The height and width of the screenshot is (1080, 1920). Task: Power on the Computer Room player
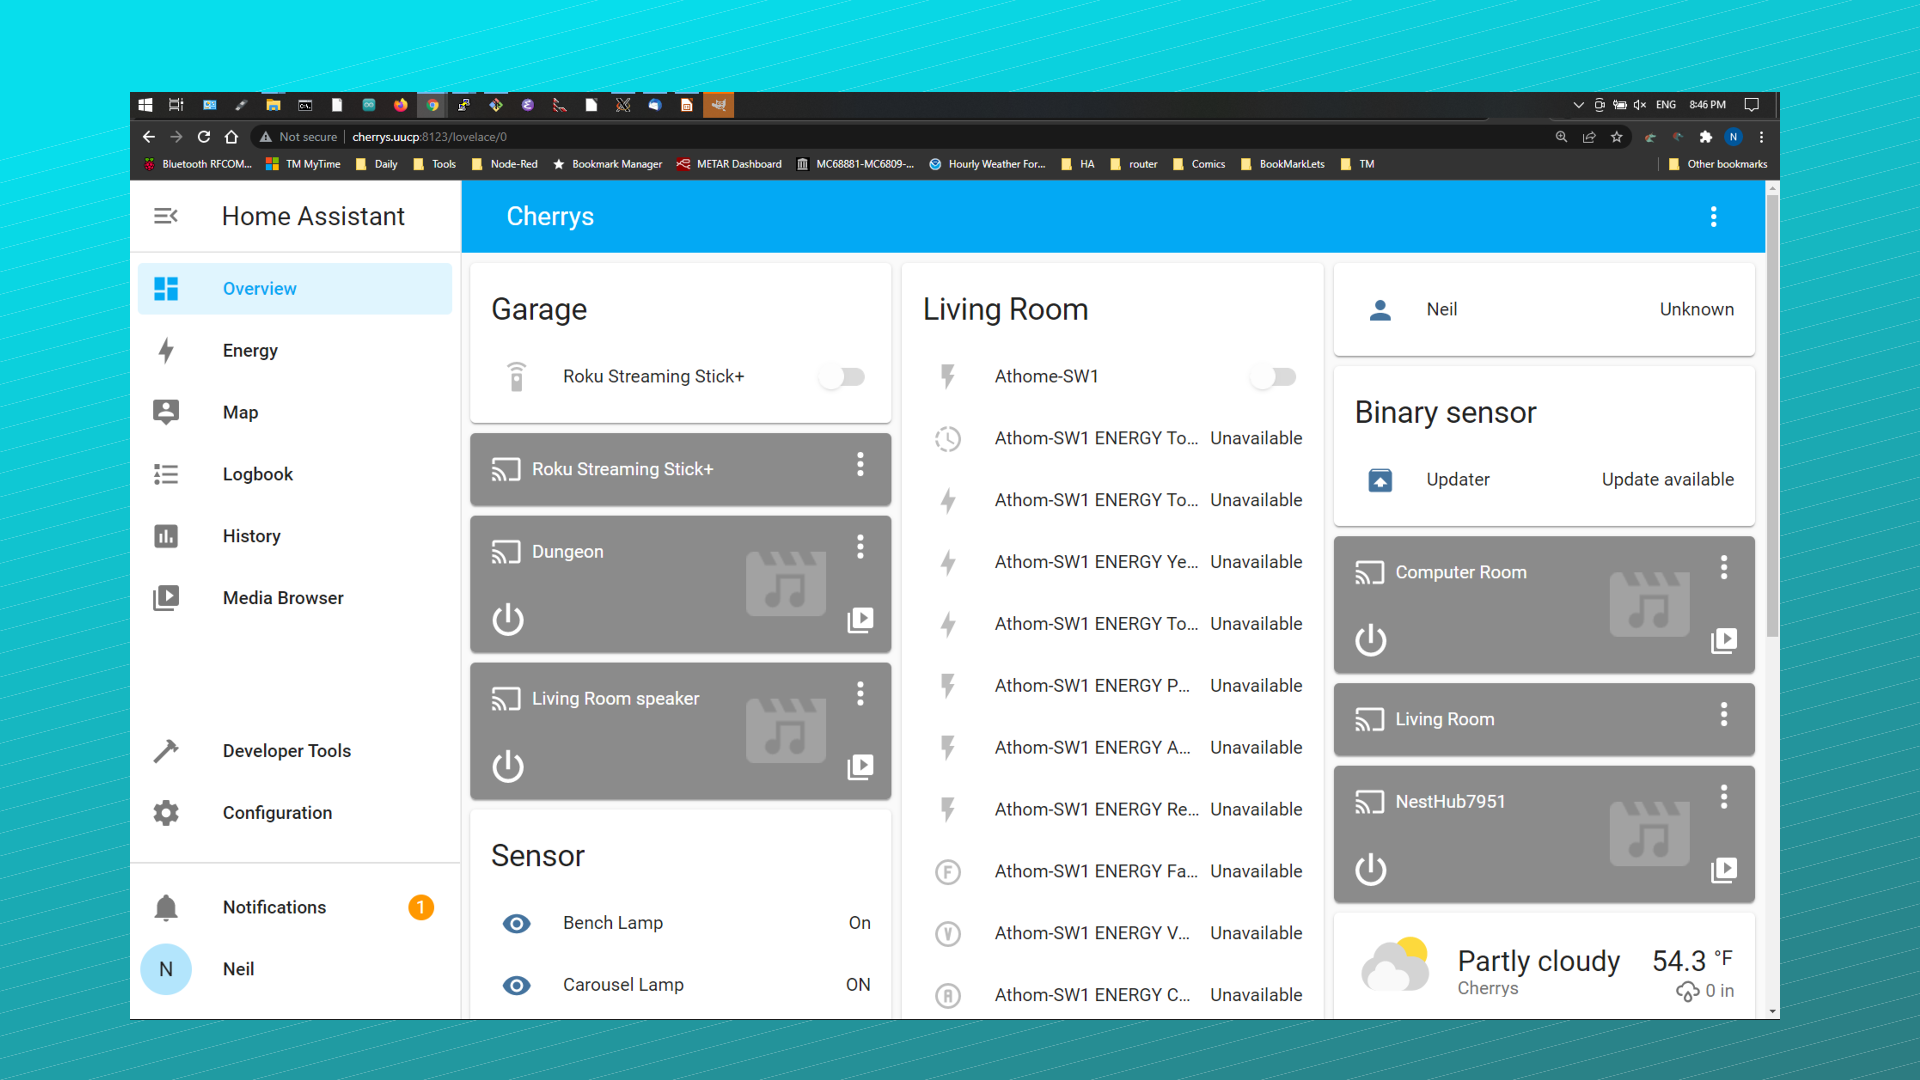(1370, 640)
